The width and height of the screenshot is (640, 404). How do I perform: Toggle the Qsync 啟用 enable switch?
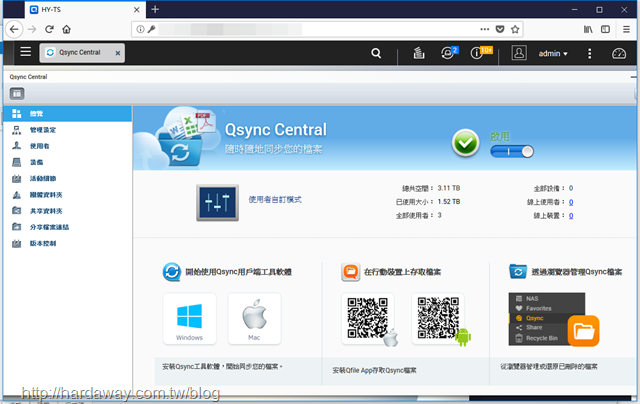click(x=512, y=151)
